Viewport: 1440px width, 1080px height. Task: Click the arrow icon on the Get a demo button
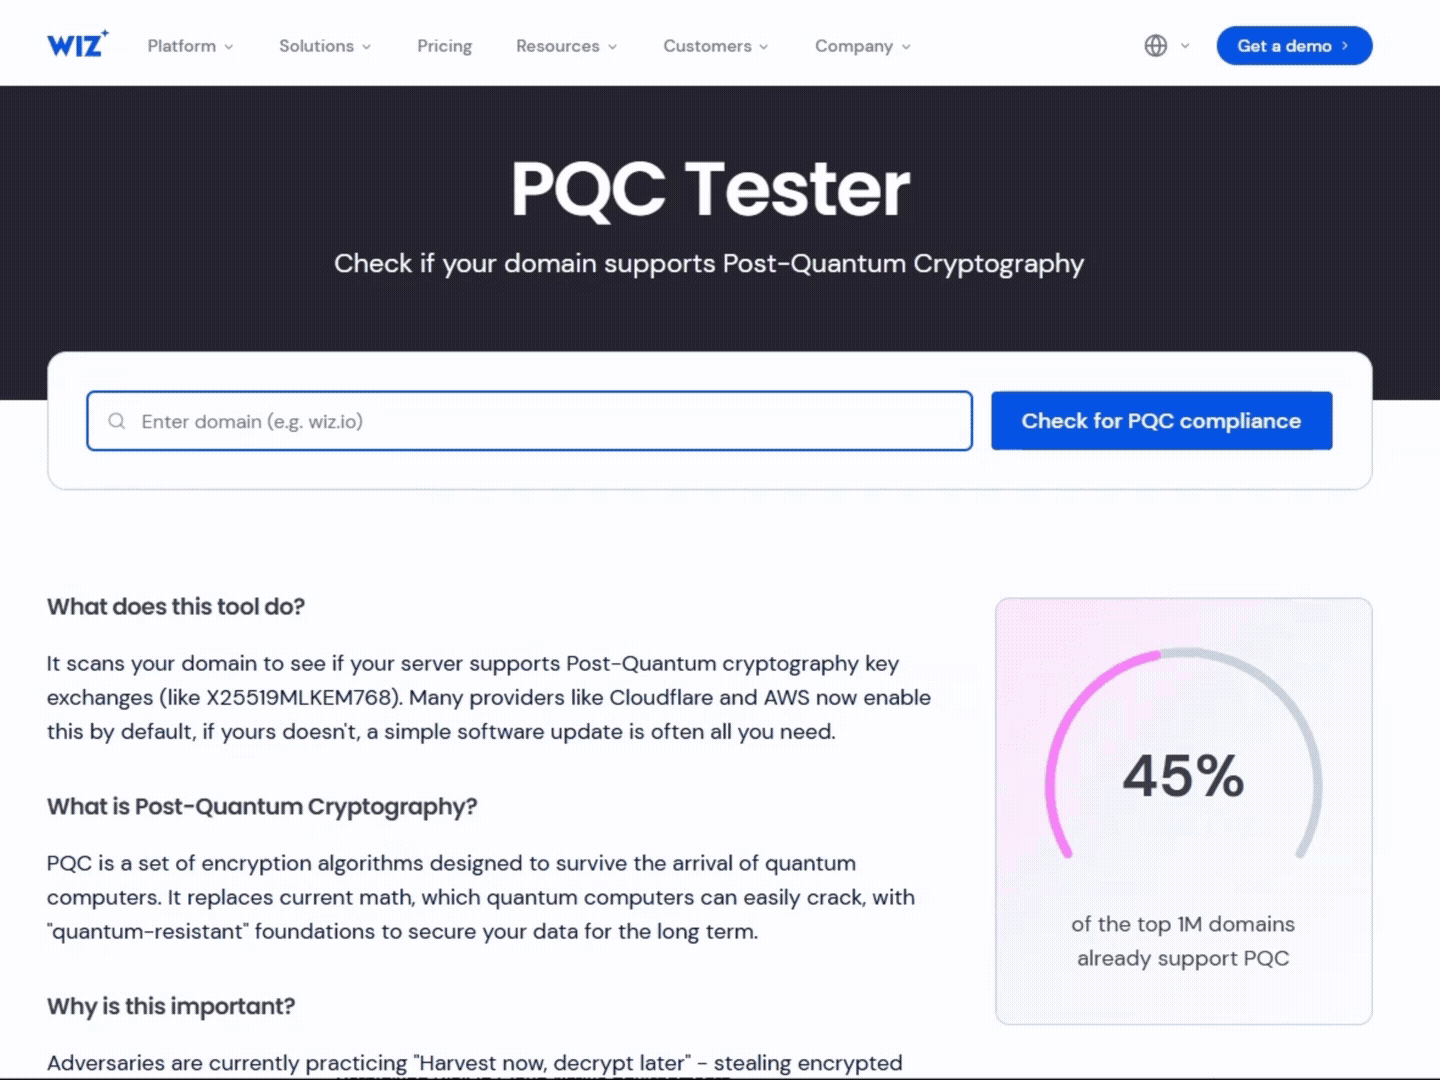tap(1345, 45)
